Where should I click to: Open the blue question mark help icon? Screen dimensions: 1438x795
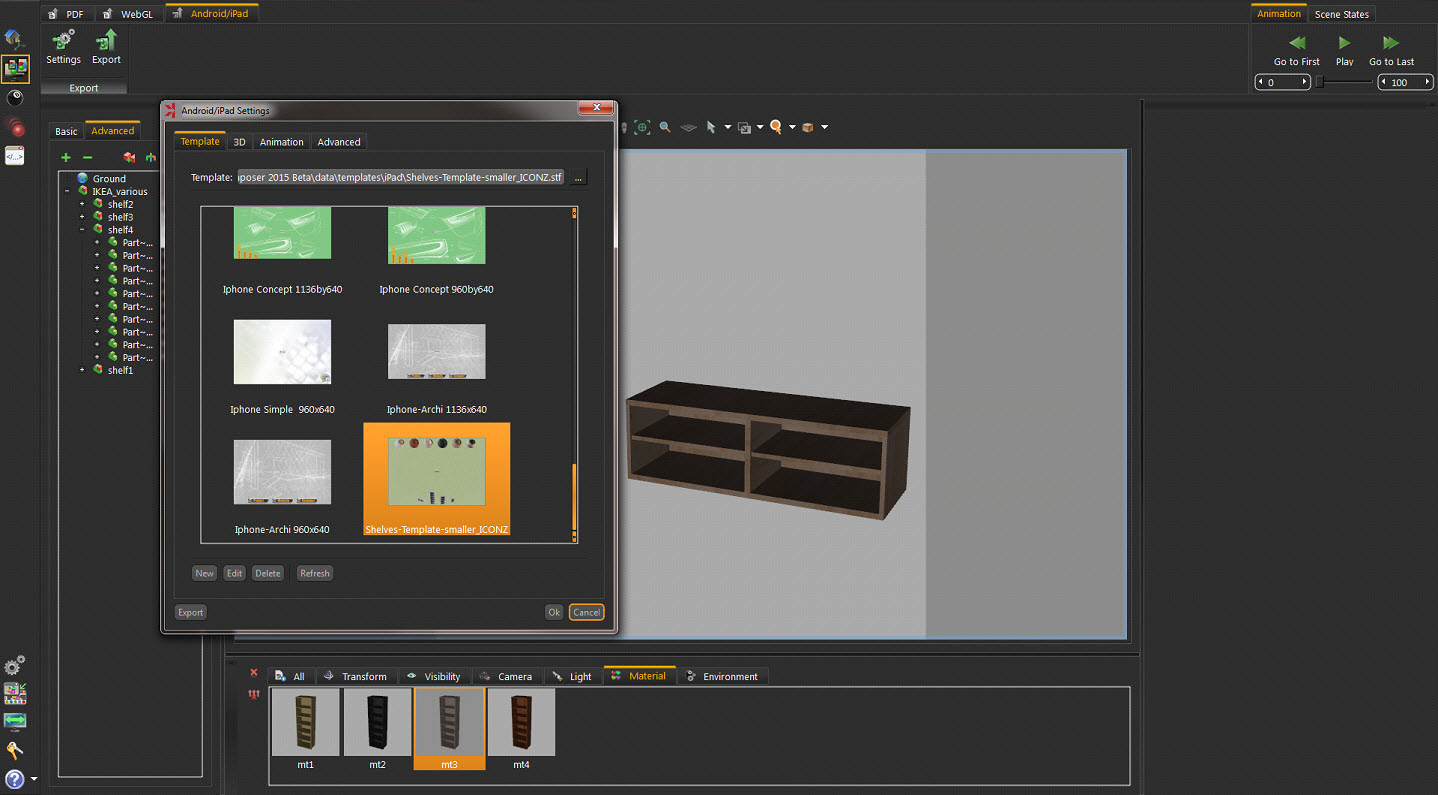click(x=14, y=779)
